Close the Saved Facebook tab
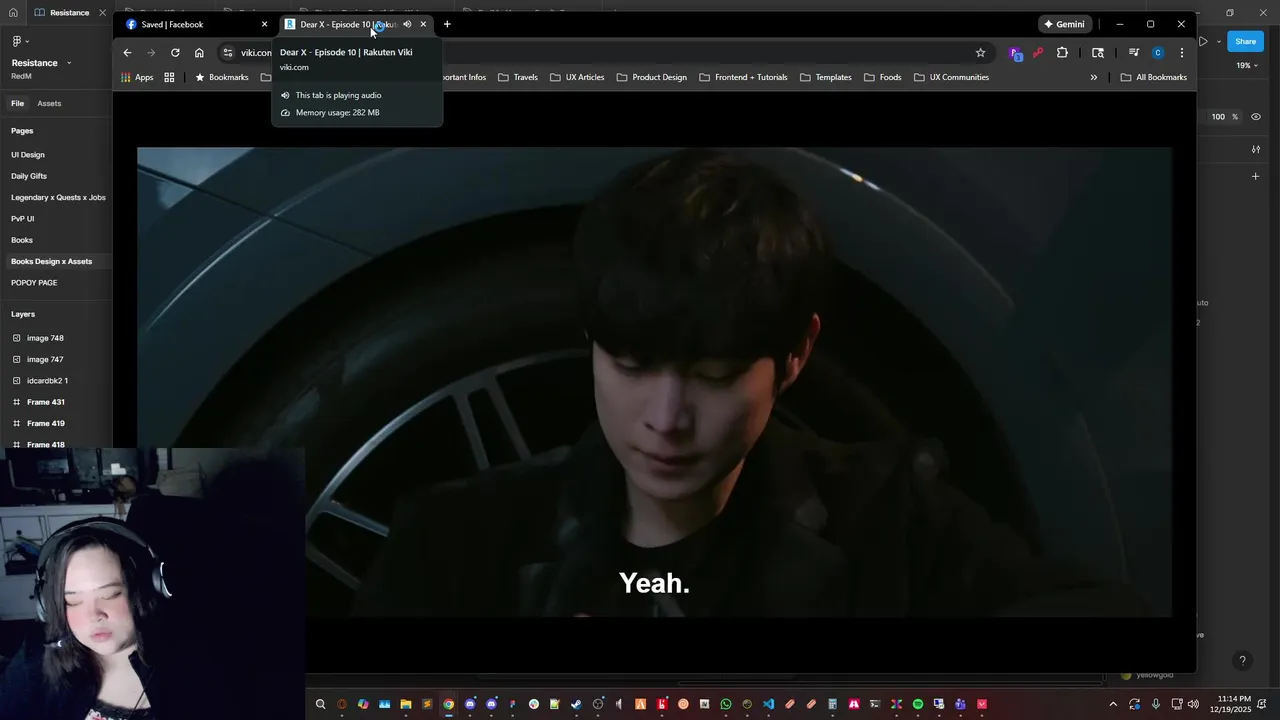The image size is (1280, 720). click(264, 24)
